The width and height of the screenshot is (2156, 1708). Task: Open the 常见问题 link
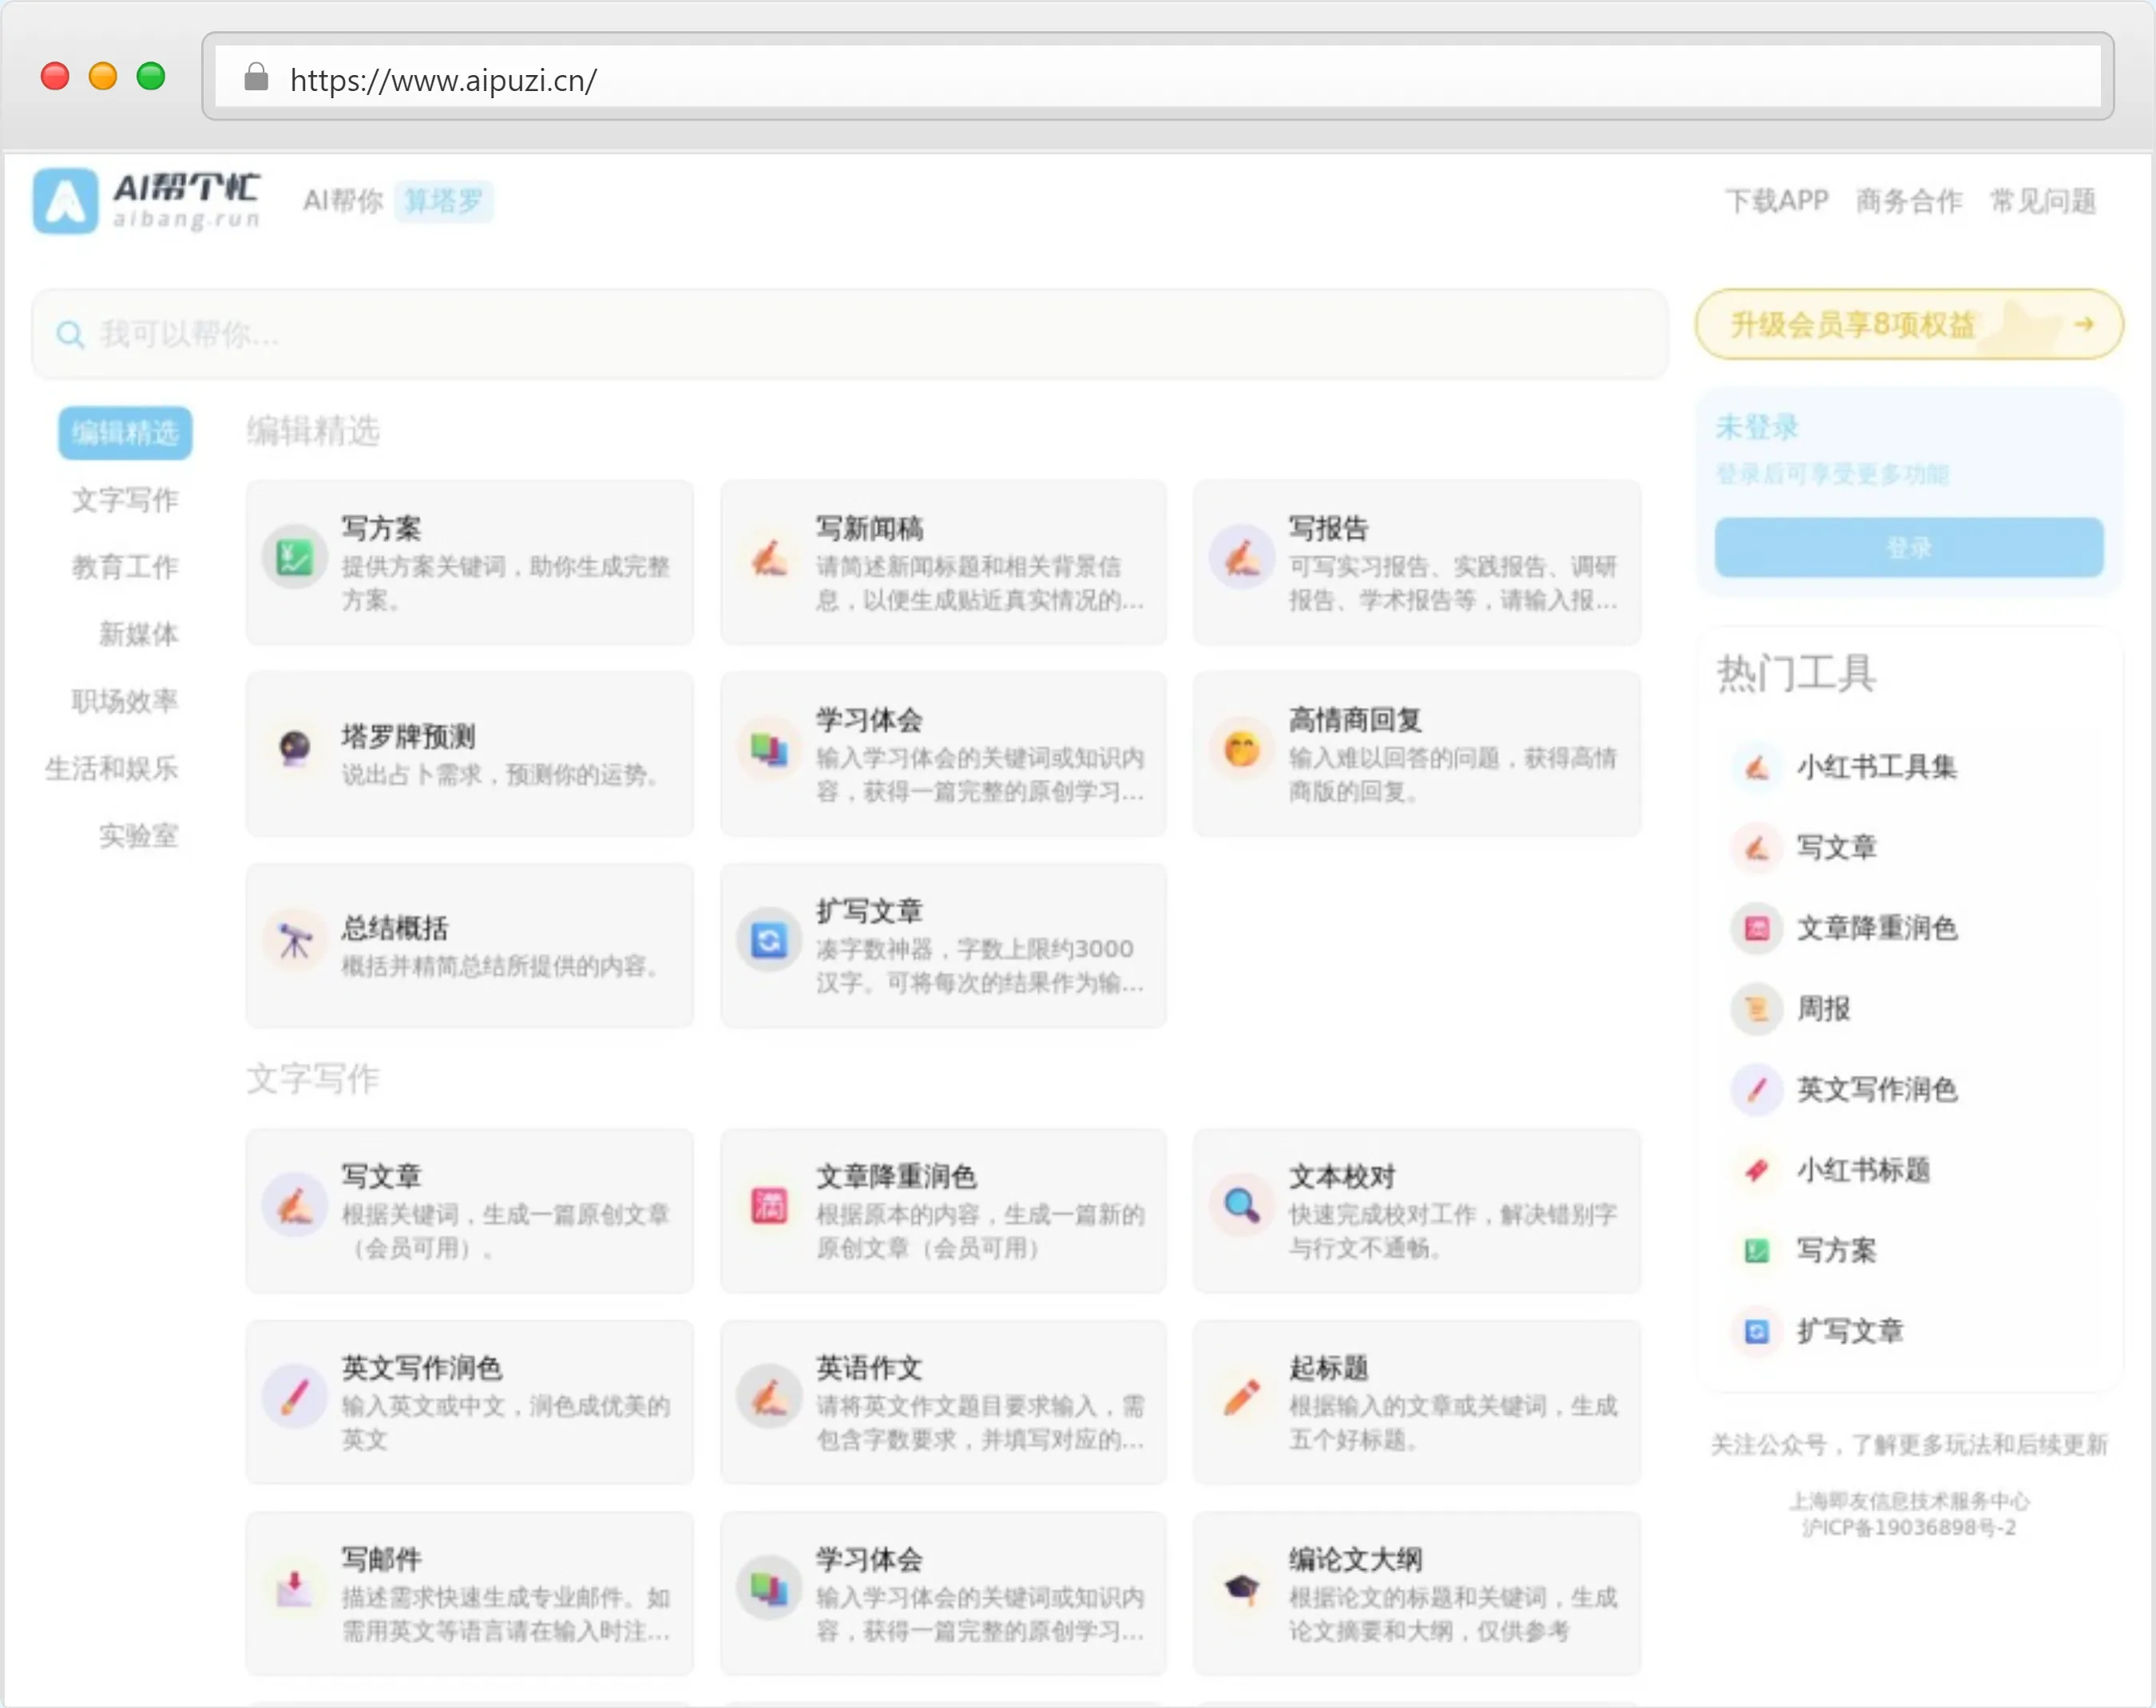(2043, 201)
